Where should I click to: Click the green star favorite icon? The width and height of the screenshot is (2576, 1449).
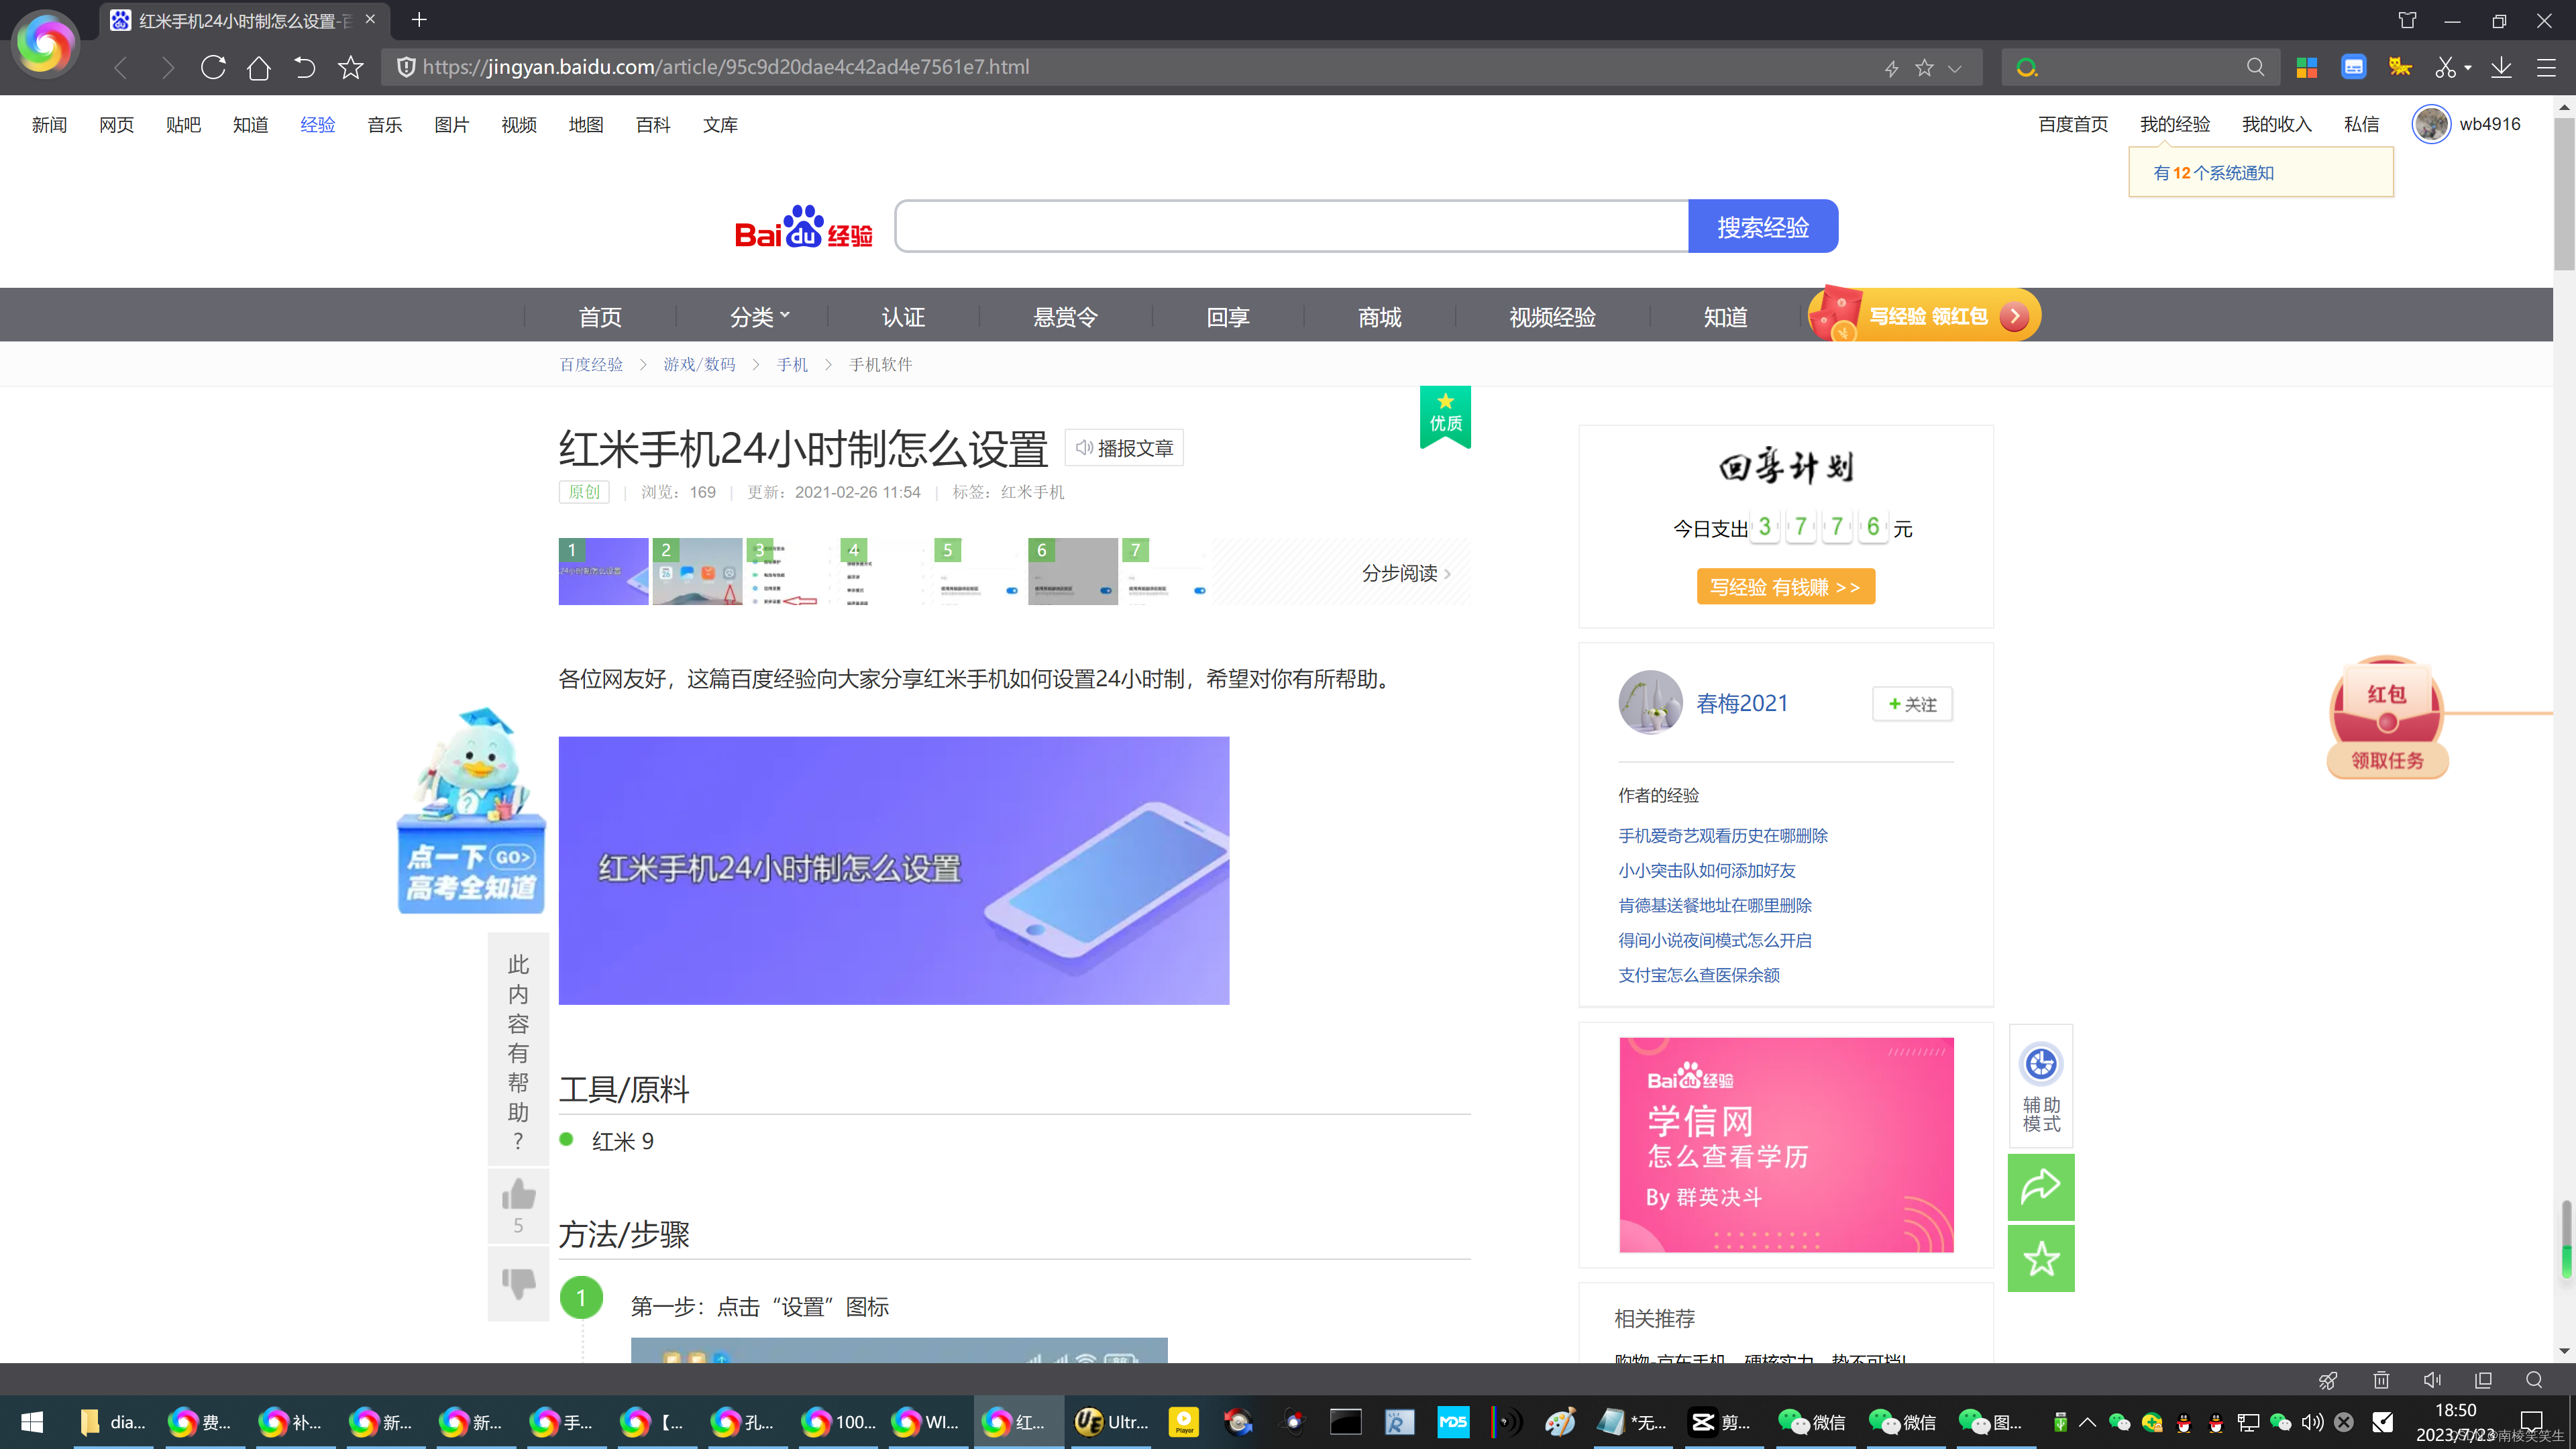(2040, 1258)
